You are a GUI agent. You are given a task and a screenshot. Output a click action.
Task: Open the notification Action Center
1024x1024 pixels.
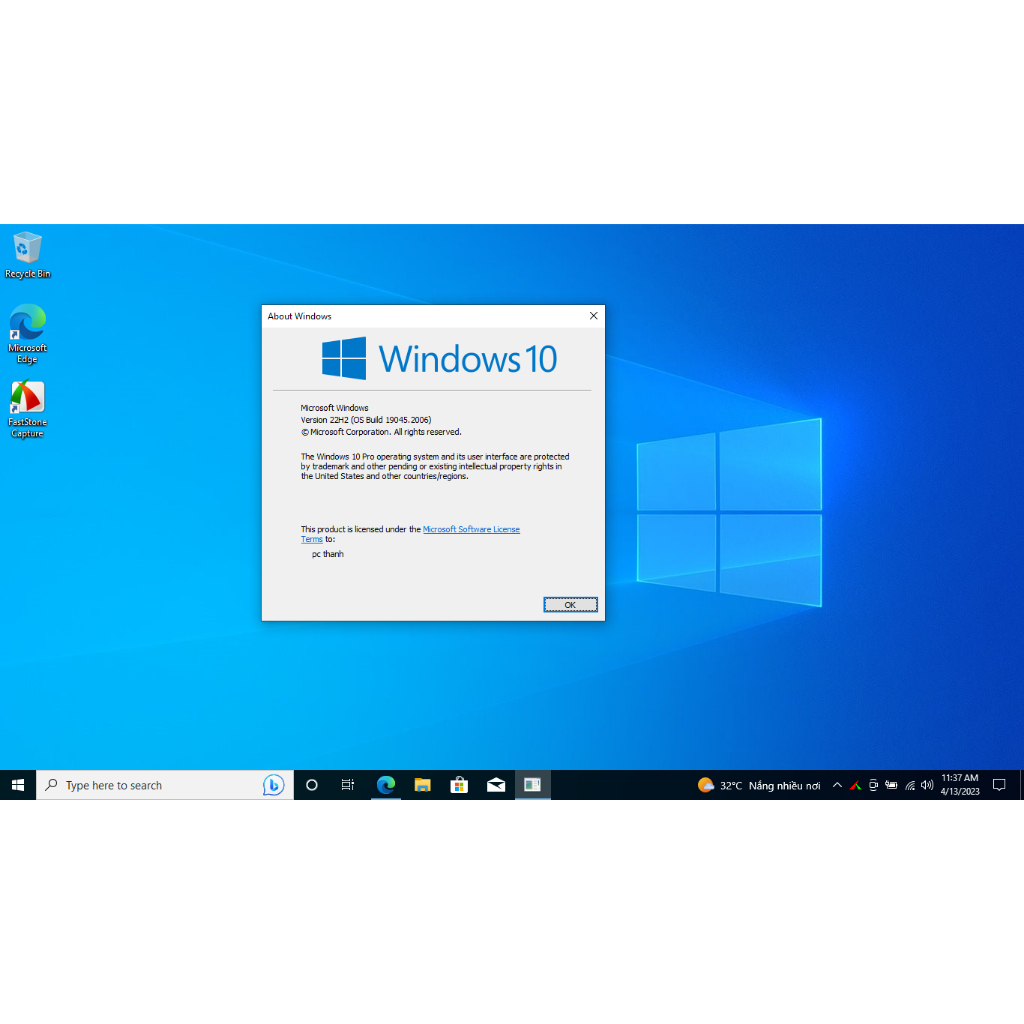click(x=998, y=785)
